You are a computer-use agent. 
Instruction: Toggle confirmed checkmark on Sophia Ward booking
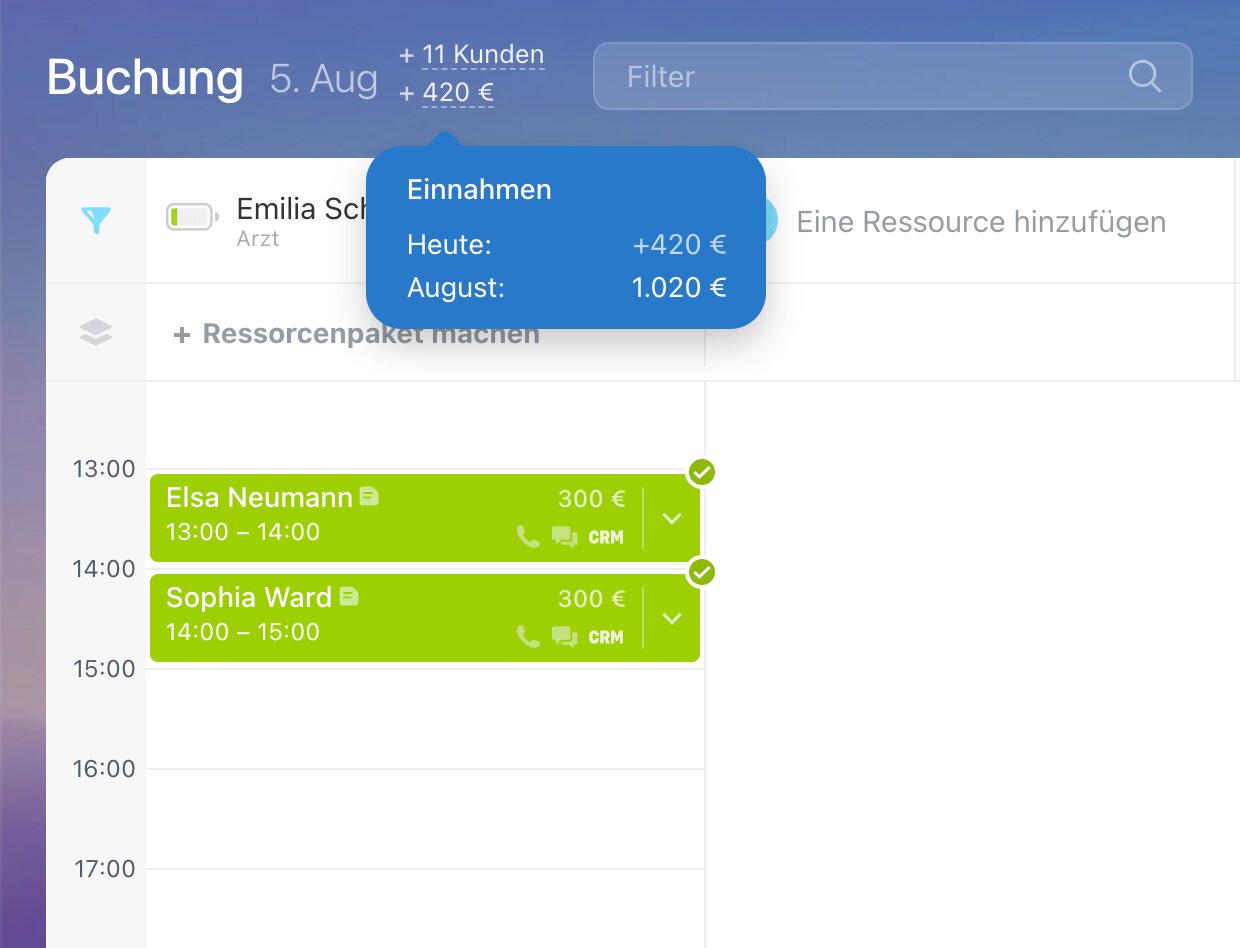tap(702, 572)
